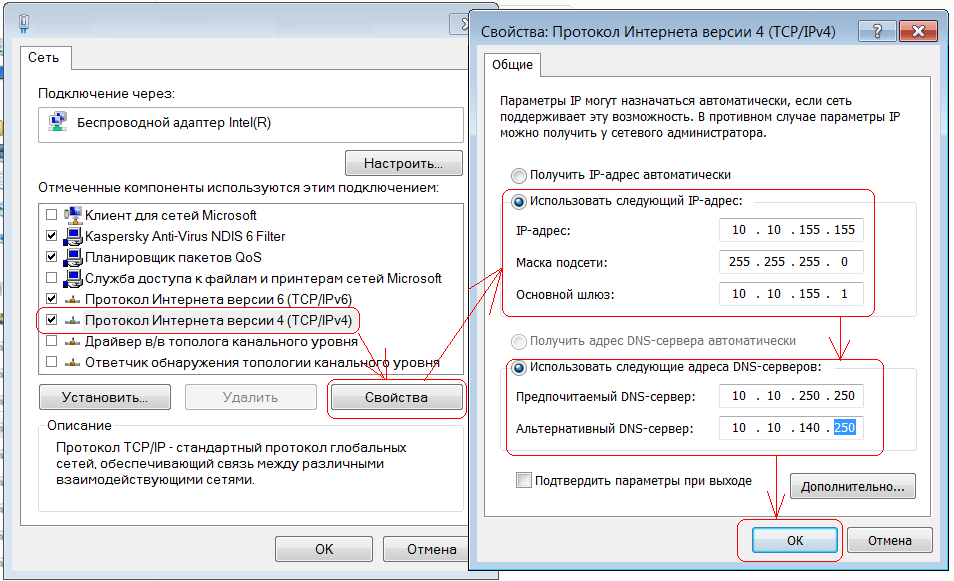
Task: Confirm IPv4 settings with OK
Action: tap(795, 540)
